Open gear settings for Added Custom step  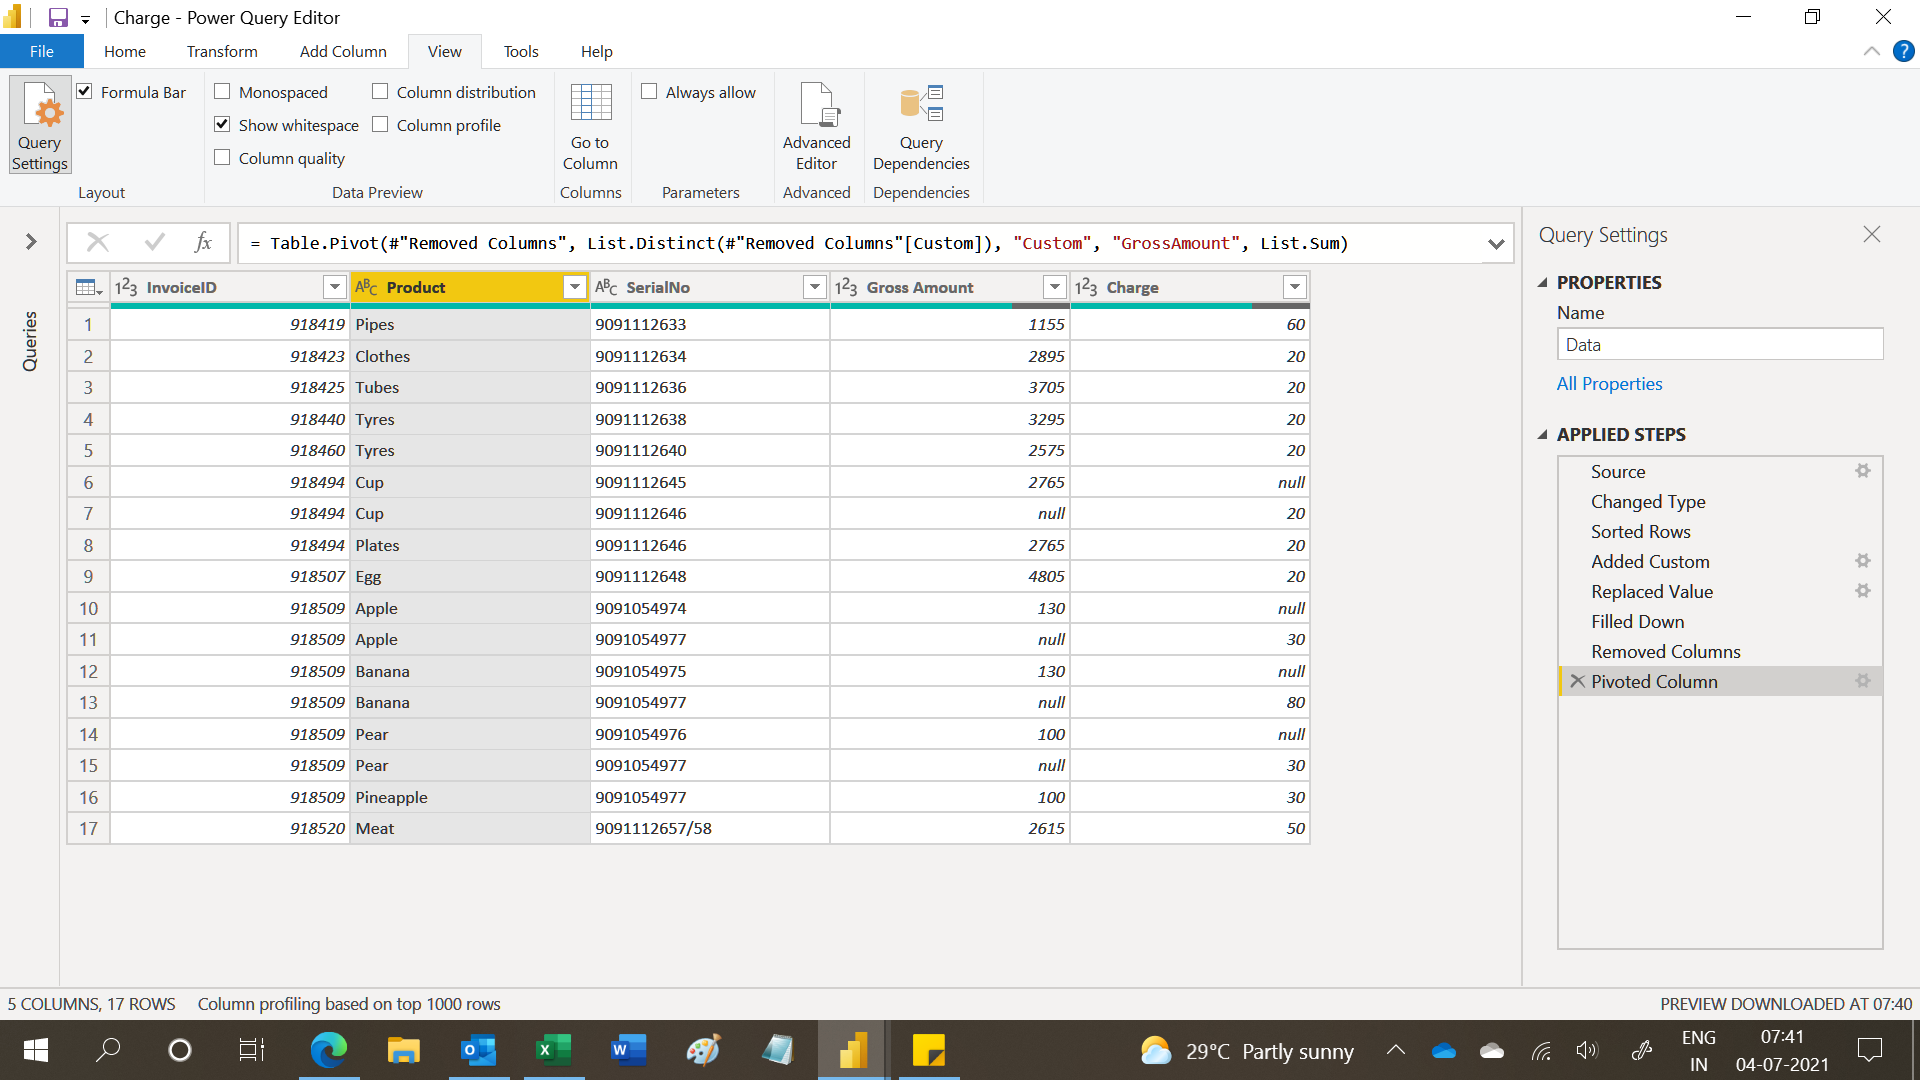tap(1863, 561)
